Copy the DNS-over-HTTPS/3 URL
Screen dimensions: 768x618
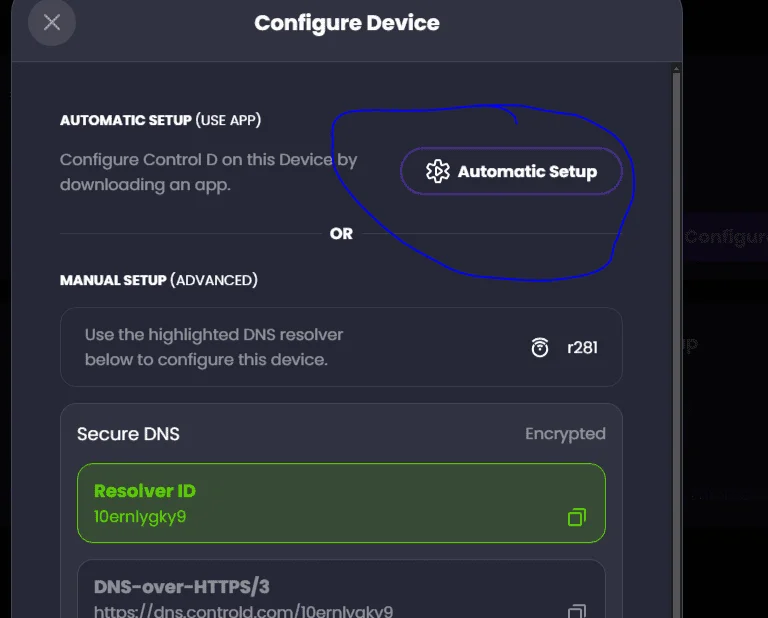[576, 611]
